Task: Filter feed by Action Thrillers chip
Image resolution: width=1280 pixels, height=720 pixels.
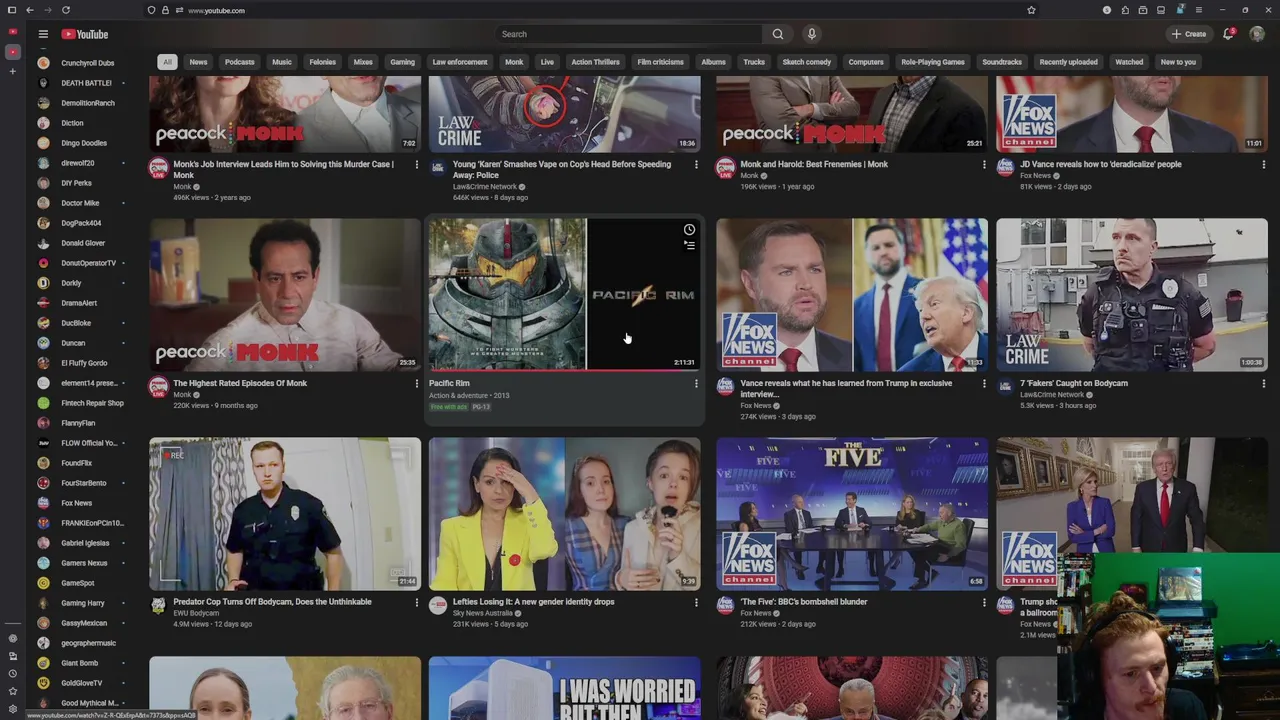Action: [595, 62]
